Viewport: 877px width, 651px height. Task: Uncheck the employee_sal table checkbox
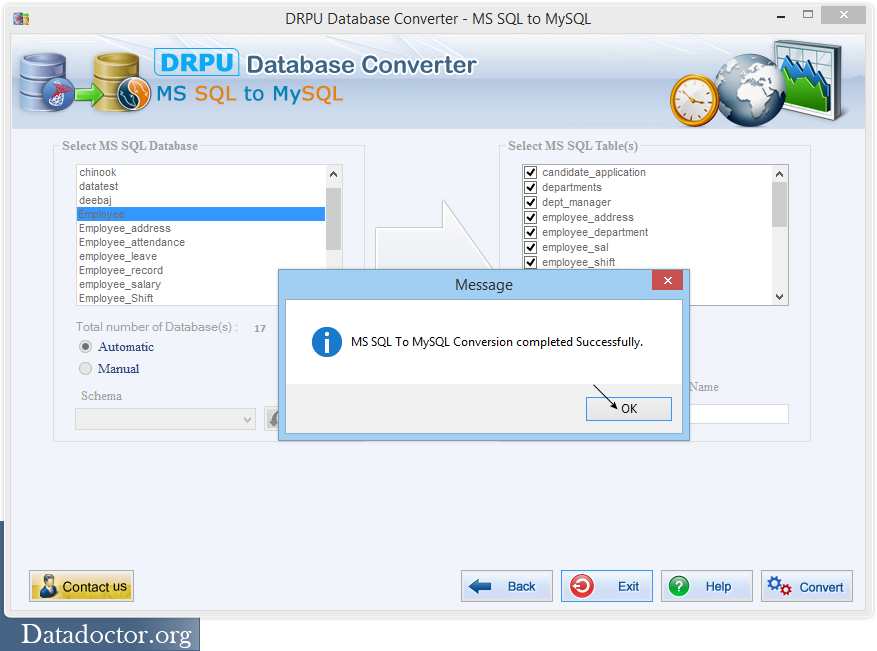click(531, 247)
